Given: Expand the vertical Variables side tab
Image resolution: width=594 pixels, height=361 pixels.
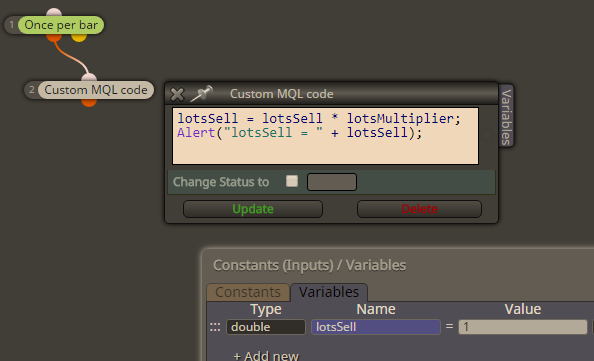Looking at the screenshot, I should (x=506, y=116).
